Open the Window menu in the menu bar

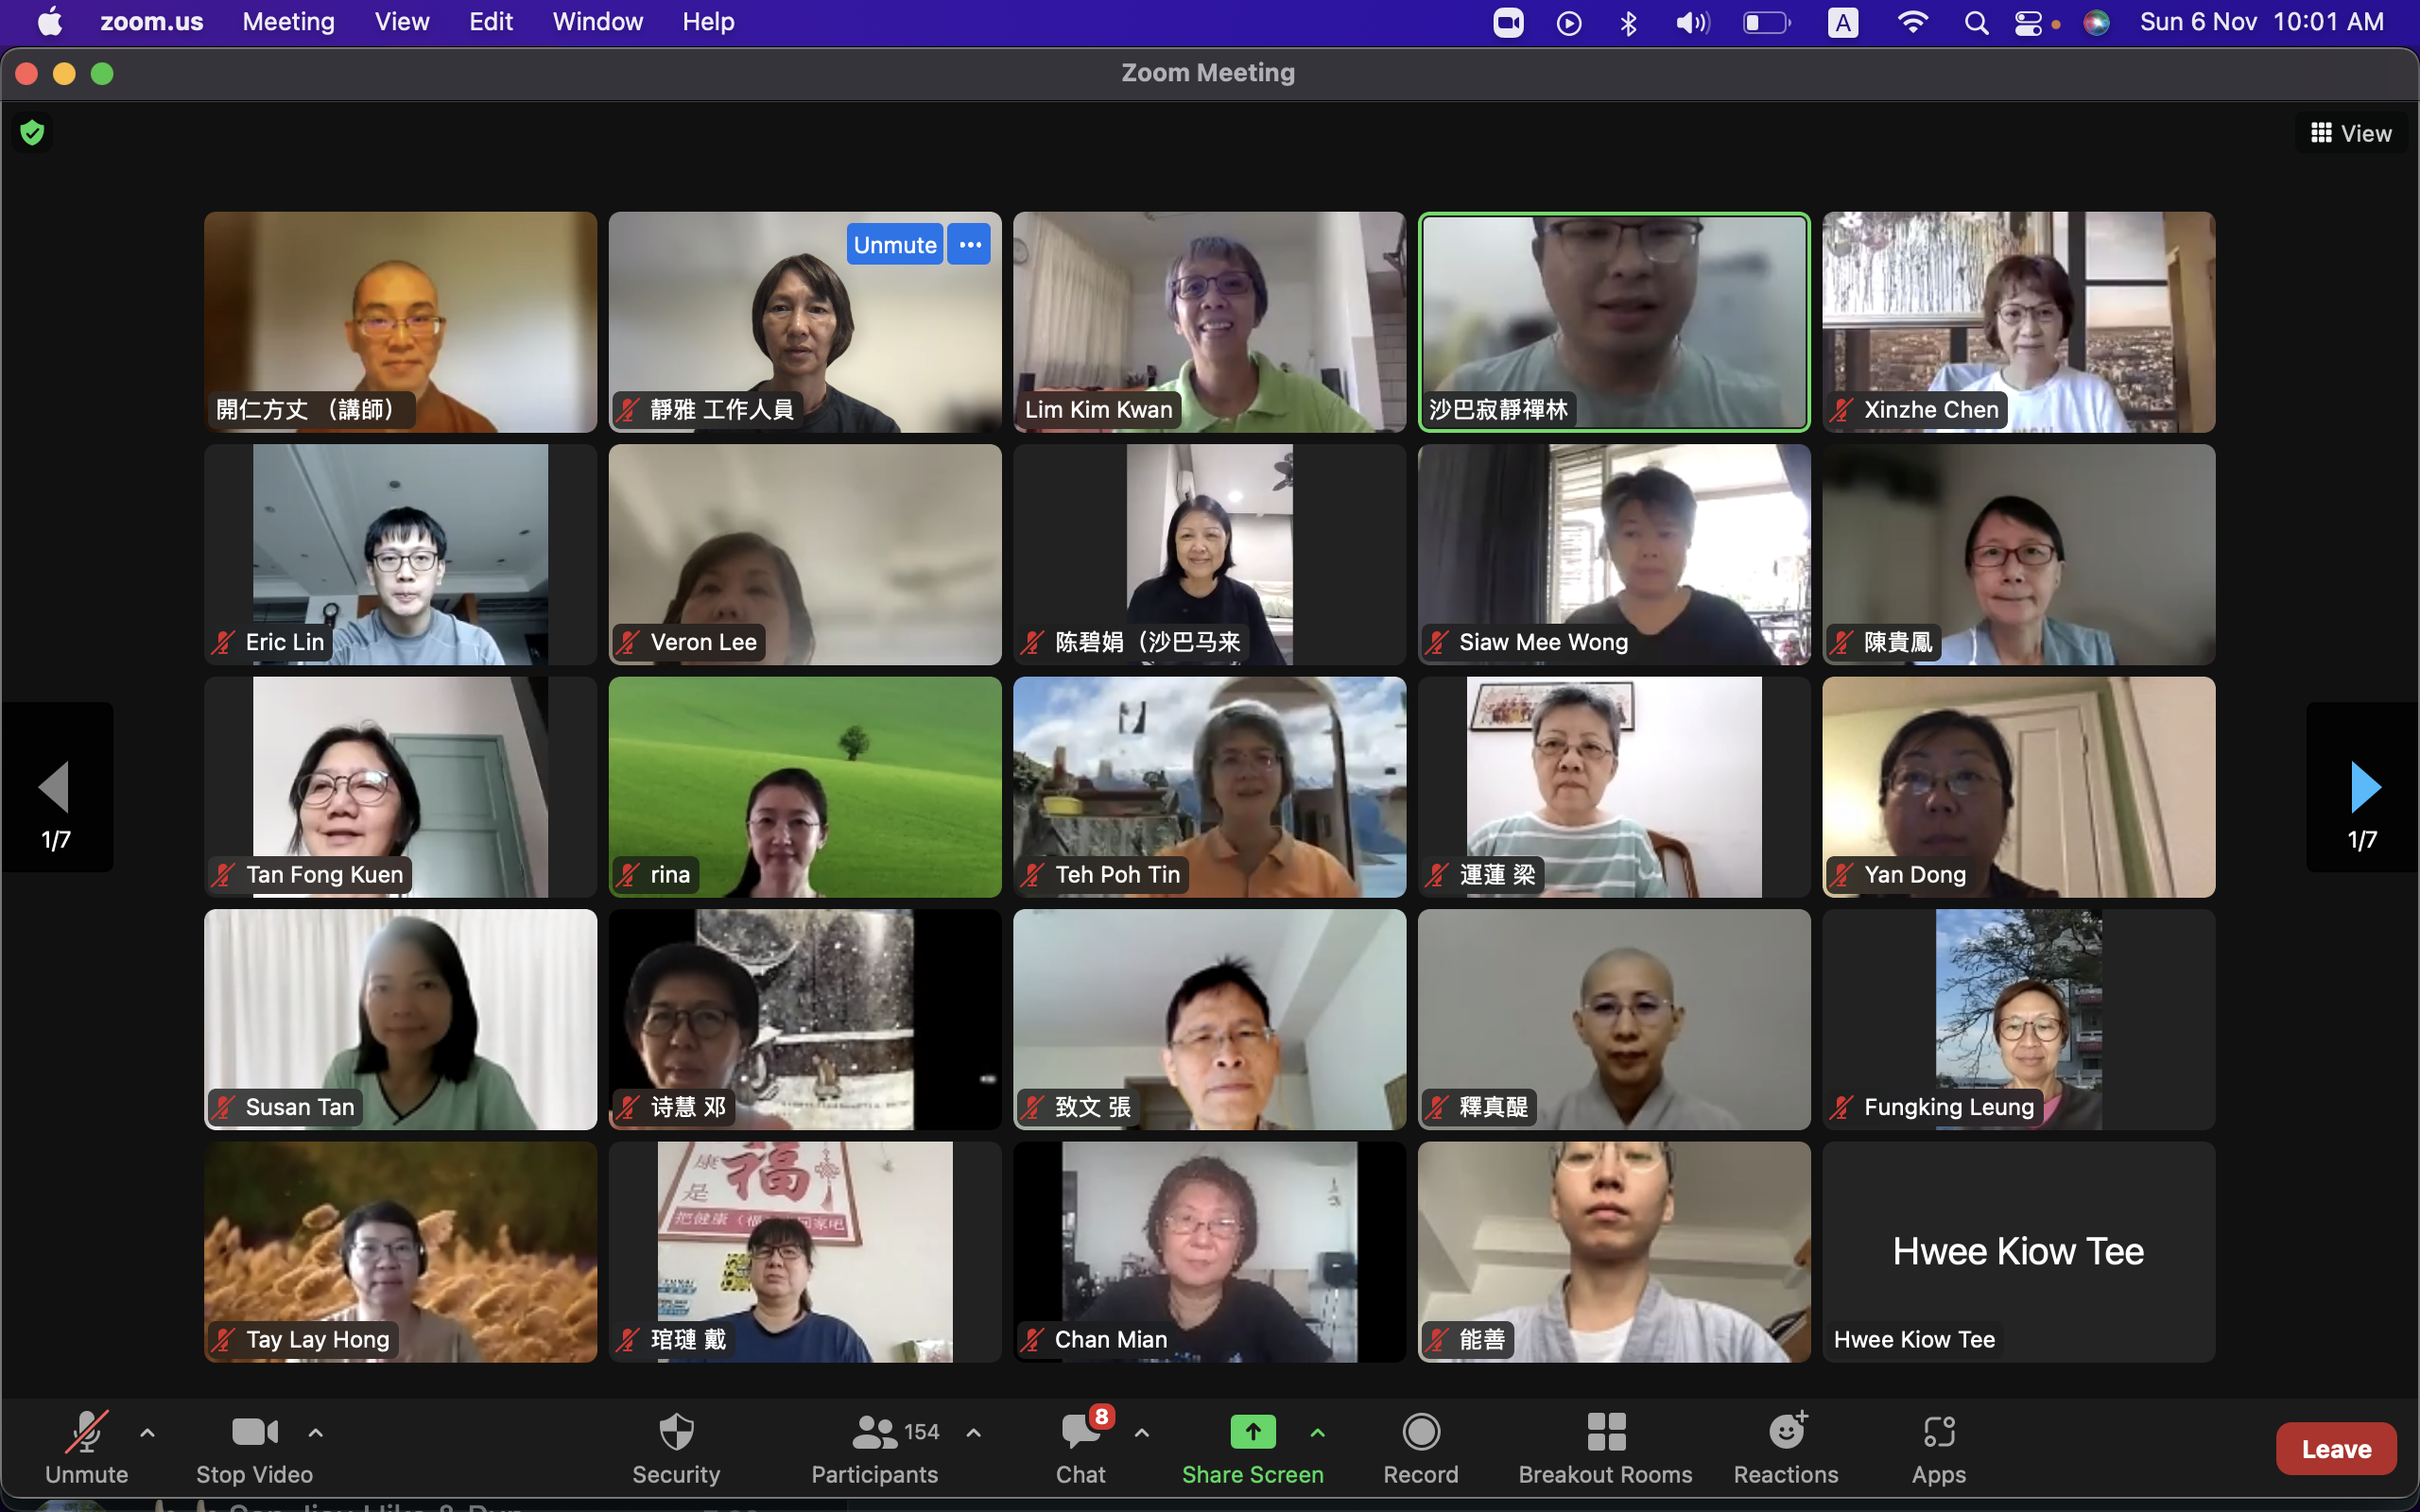597,22
